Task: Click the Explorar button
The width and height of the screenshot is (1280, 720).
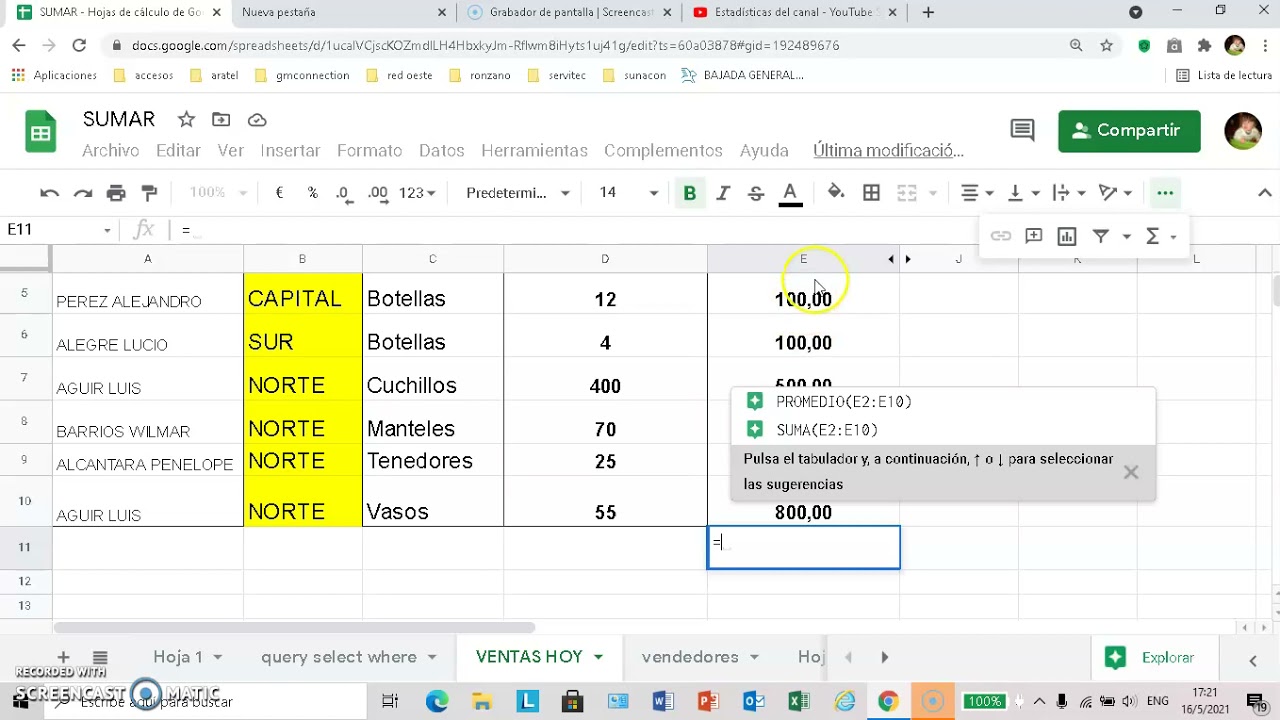Action: pos(1155,657)
